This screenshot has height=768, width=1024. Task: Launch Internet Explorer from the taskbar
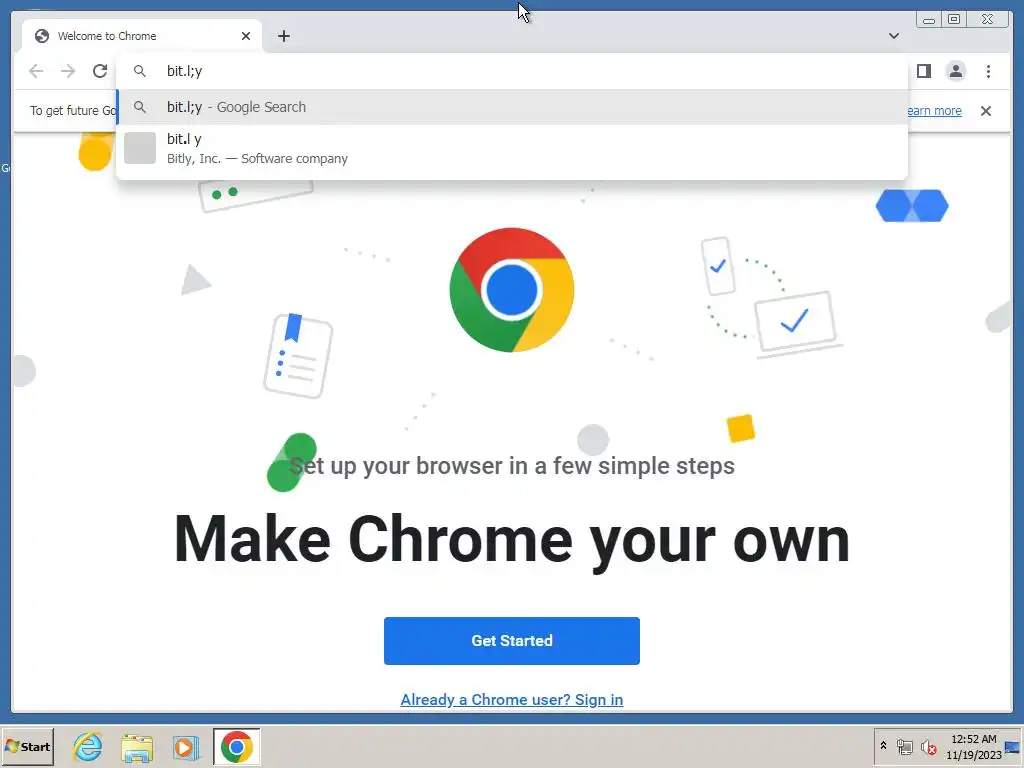point(88,746)
